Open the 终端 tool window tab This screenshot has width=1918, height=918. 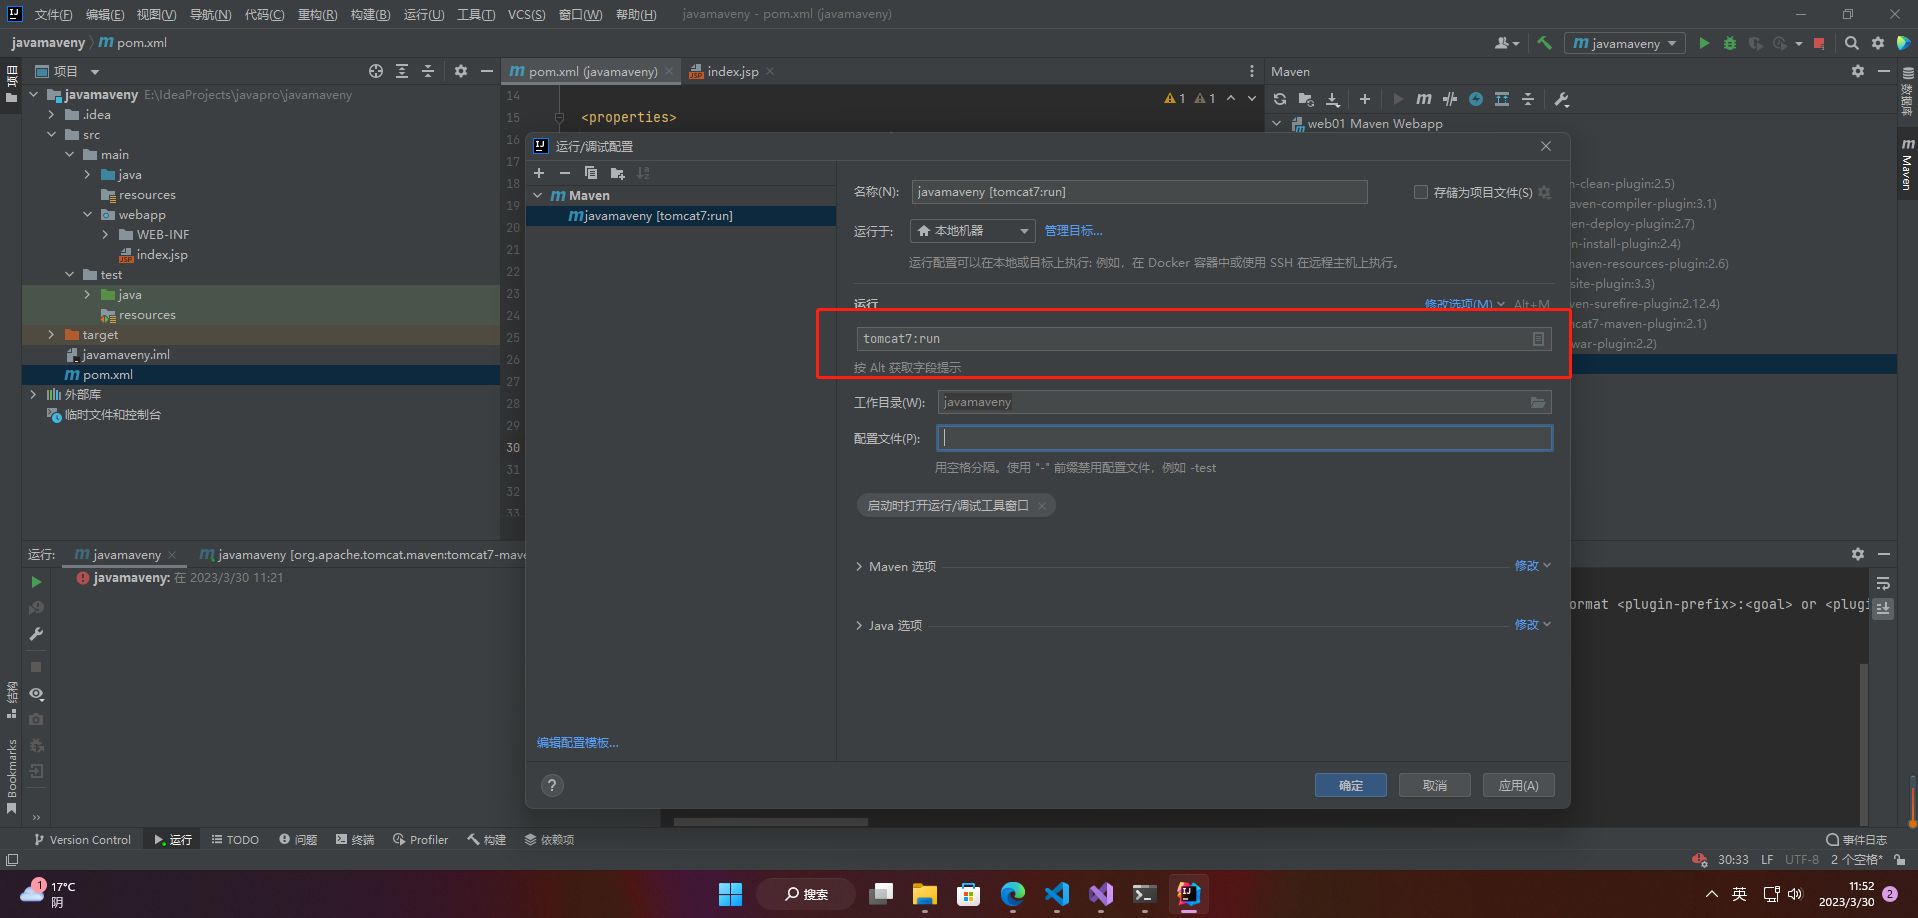[355, 840]
